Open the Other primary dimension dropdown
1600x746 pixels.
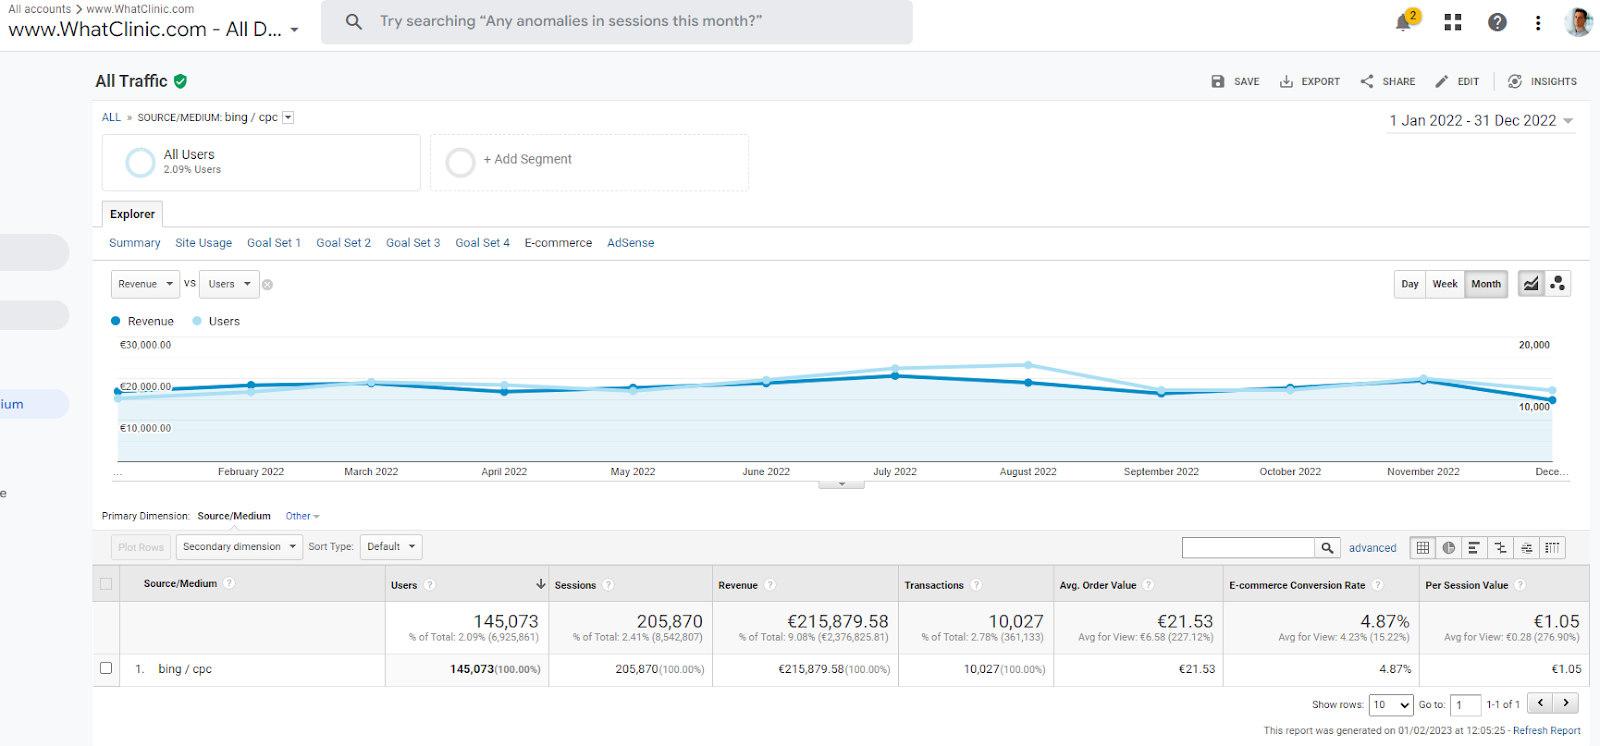[x=302, y=516]
